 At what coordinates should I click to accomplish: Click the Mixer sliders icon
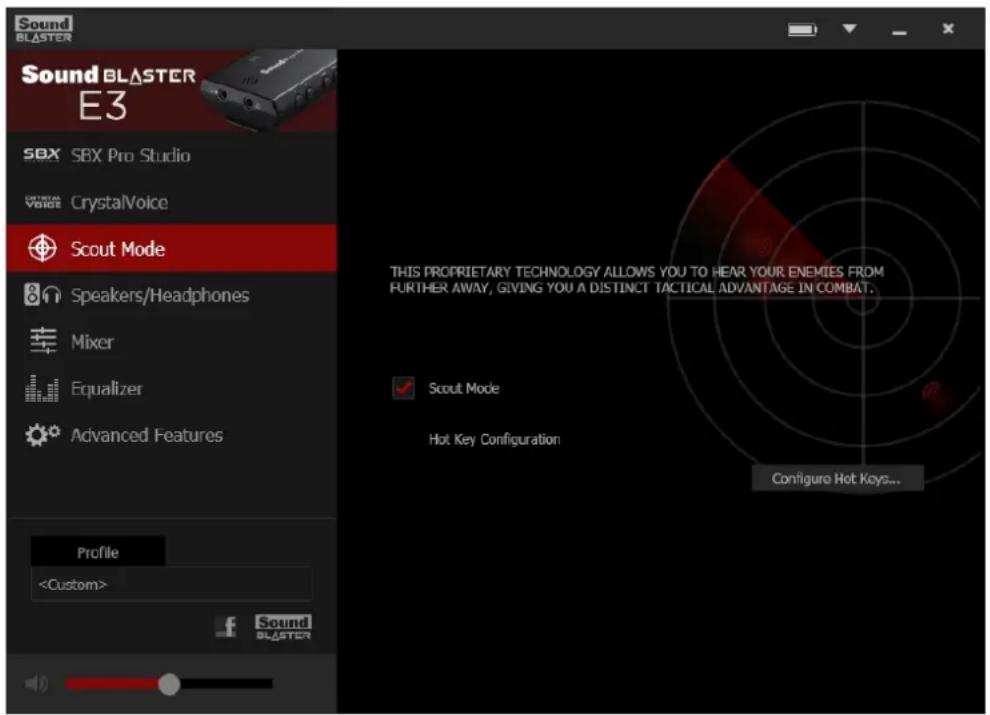pos(43,341)
